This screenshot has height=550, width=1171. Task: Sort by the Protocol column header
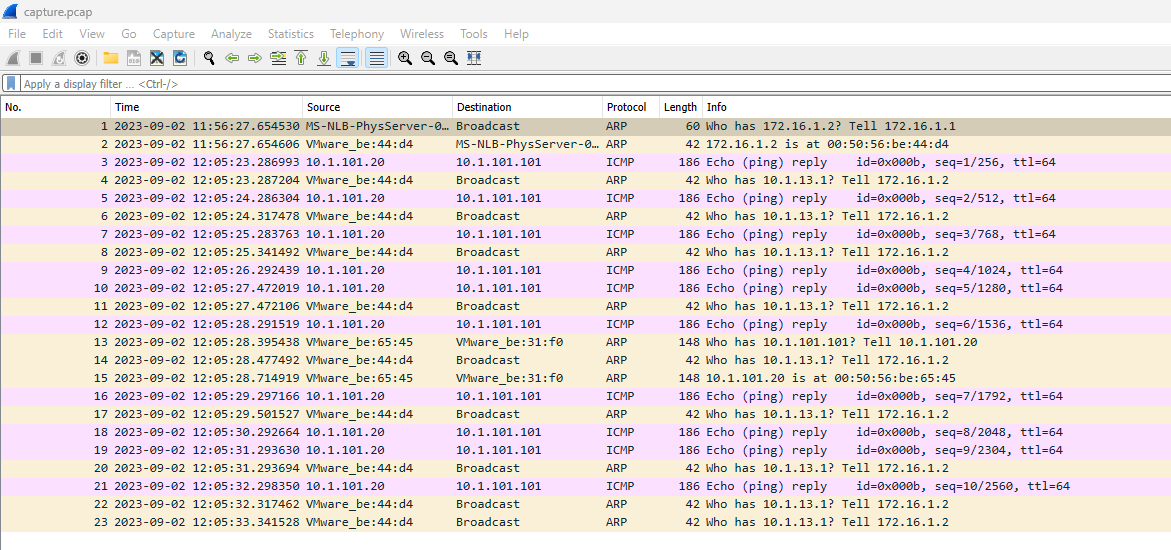(x=630, y=107)
